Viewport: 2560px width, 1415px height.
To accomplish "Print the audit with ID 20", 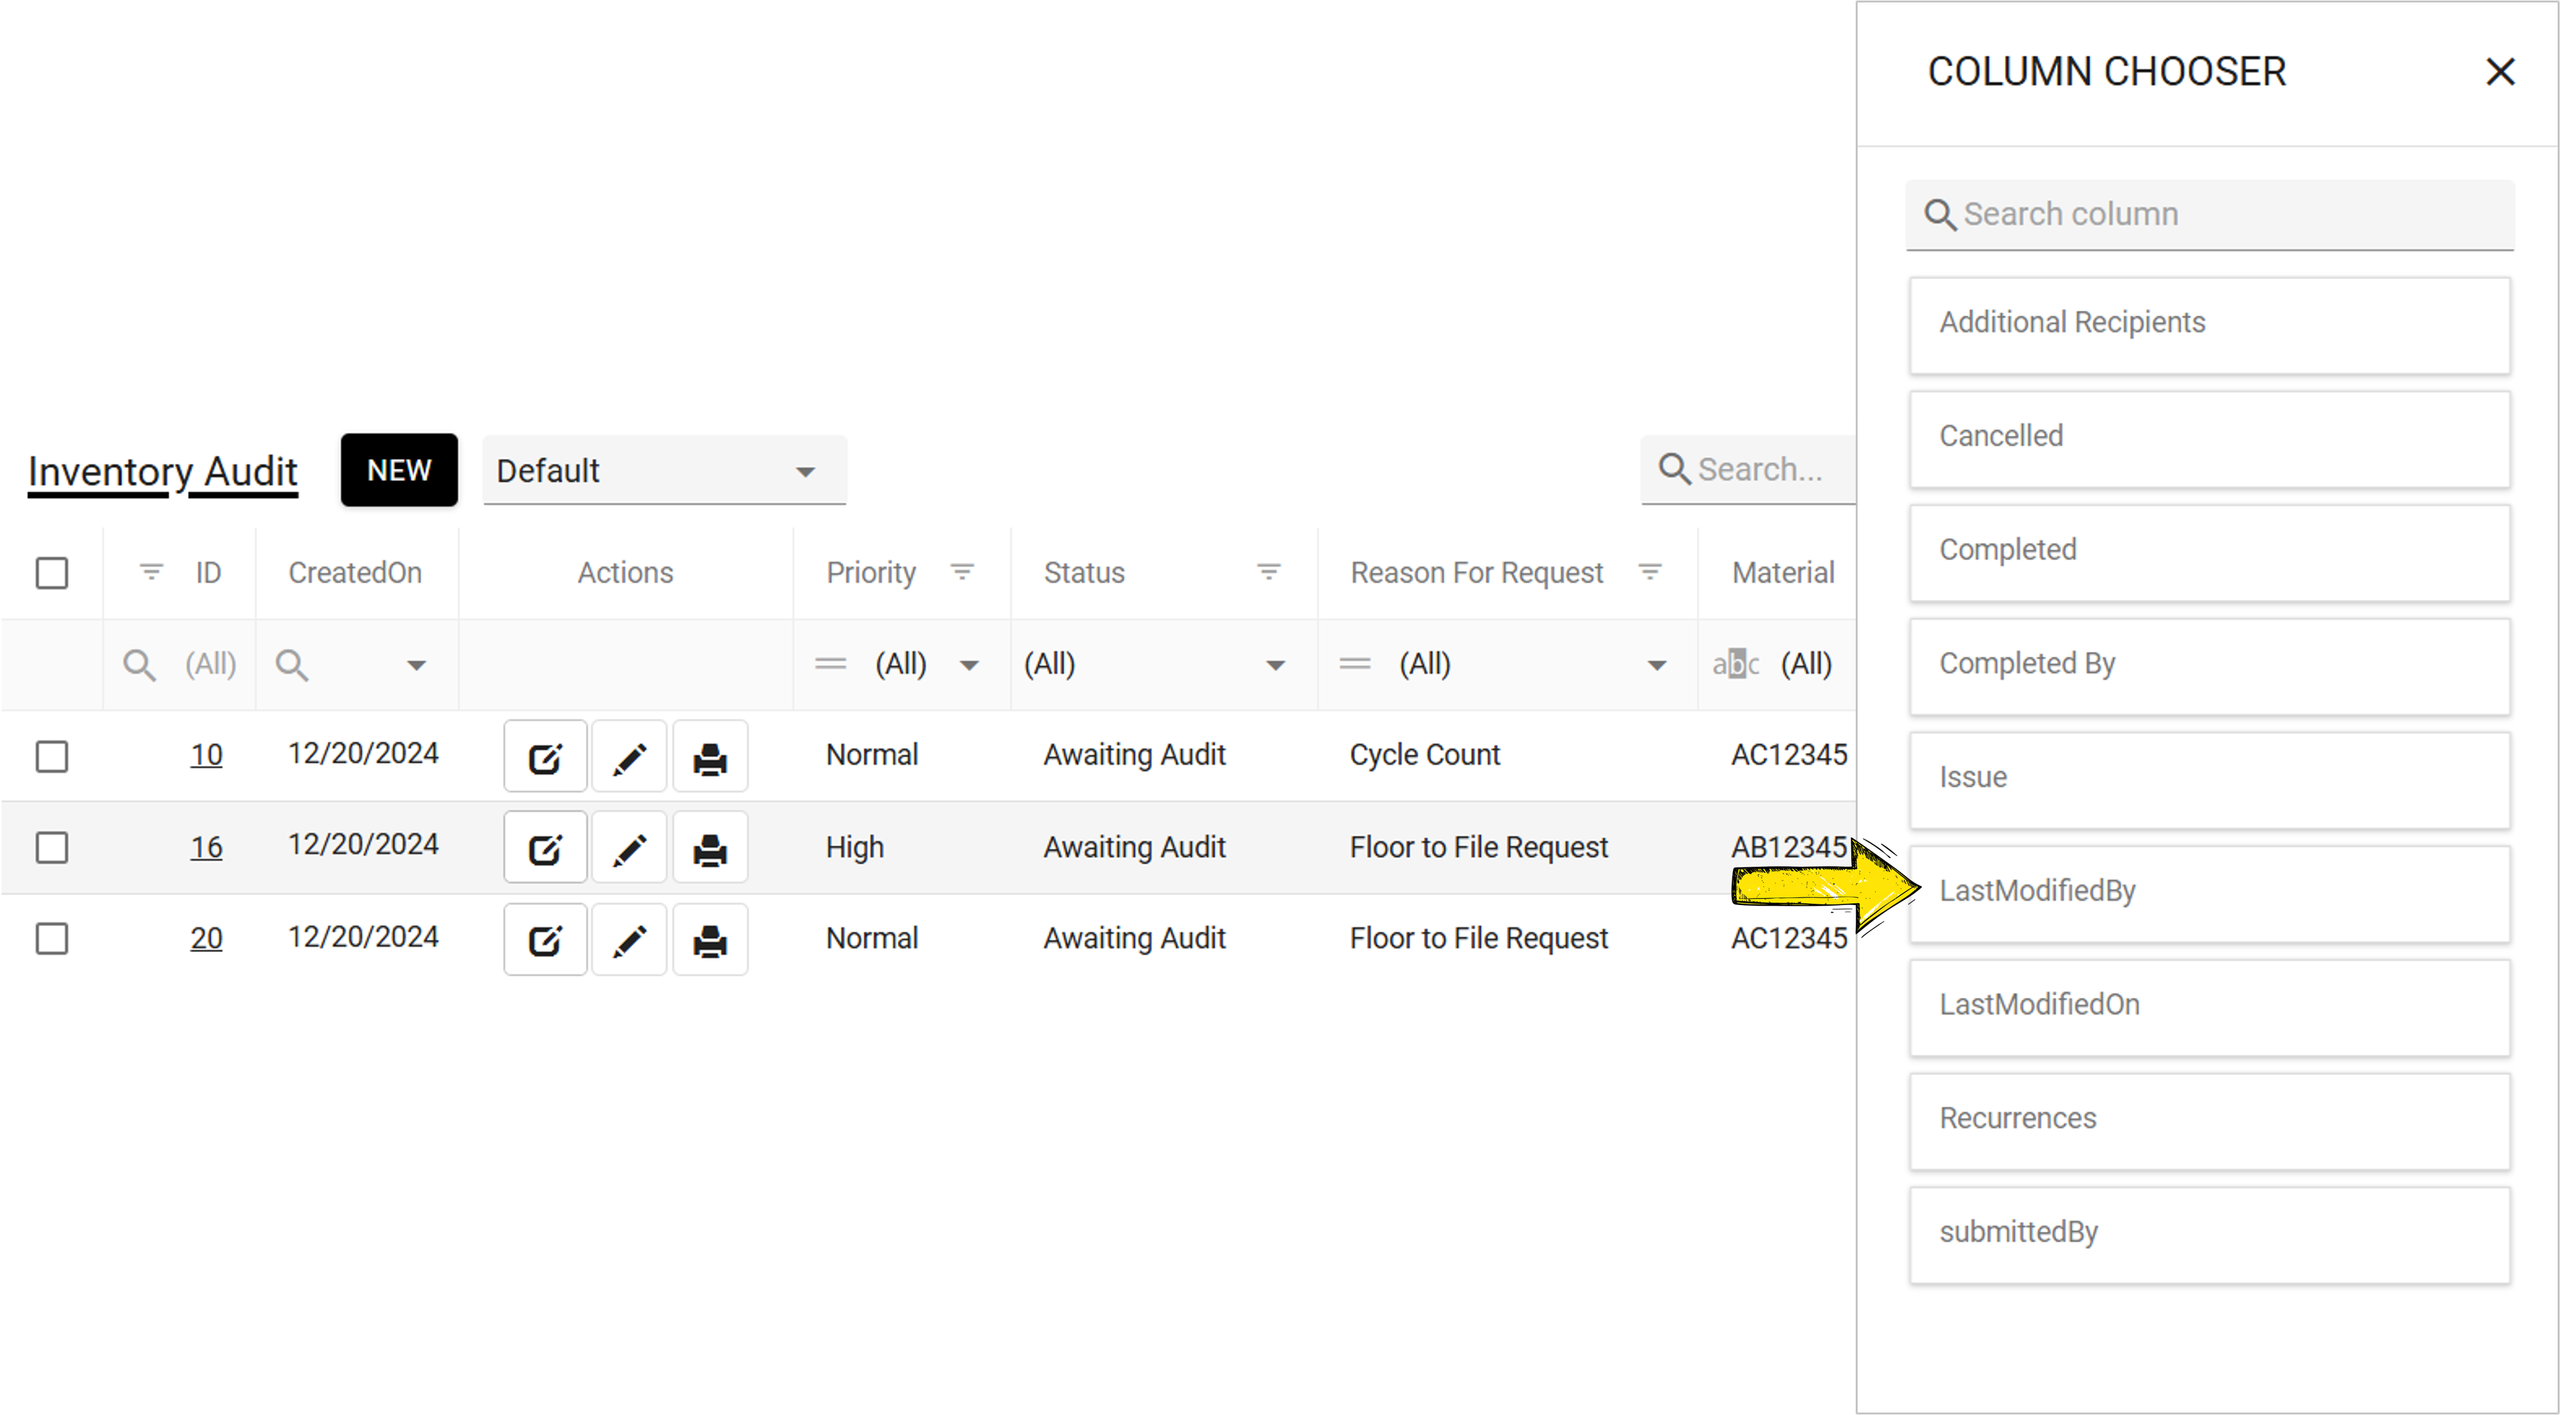I will pos(710,940).
